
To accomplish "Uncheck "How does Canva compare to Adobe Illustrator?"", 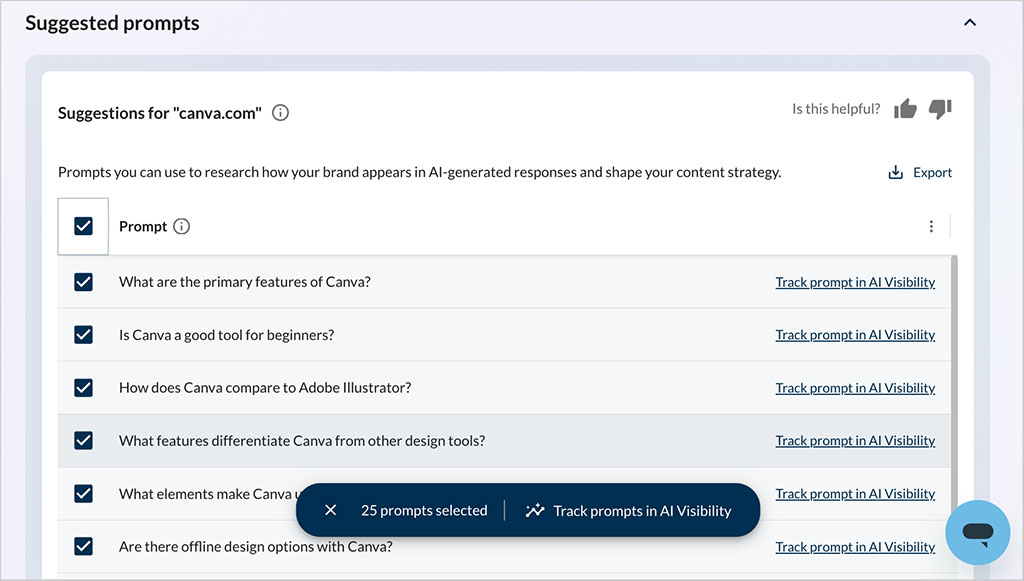I will pos(83,388).
